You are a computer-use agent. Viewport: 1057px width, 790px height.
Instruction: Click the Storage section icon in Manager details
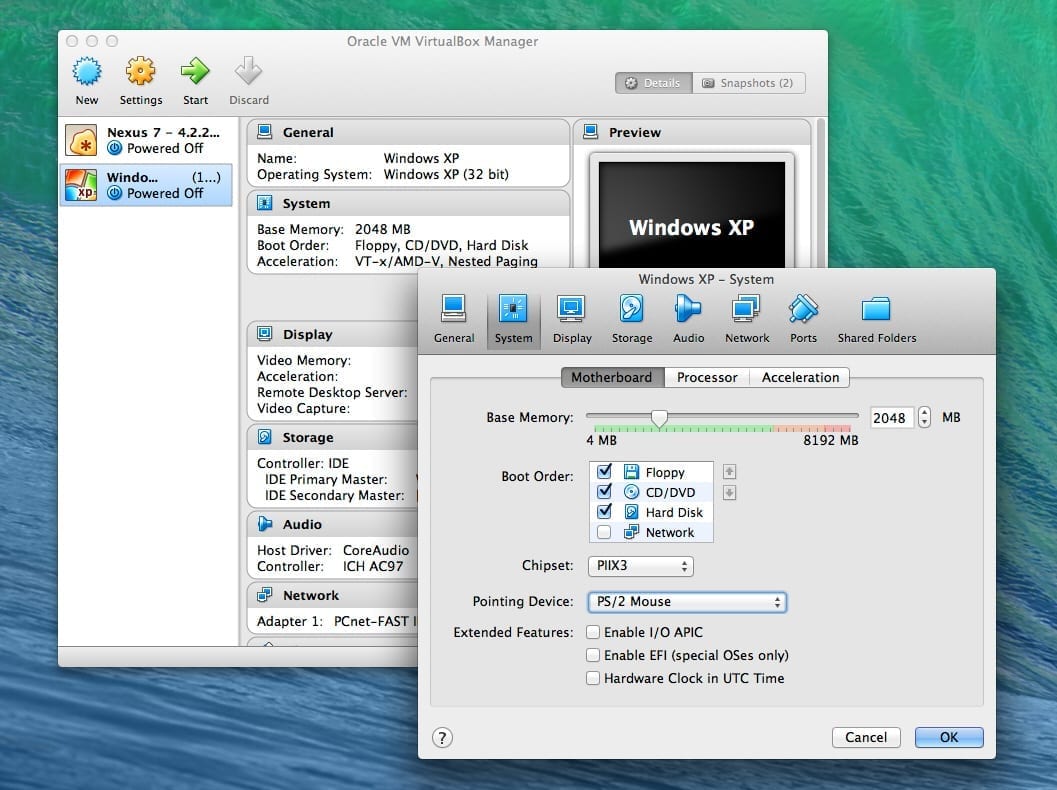pos(265,437)
